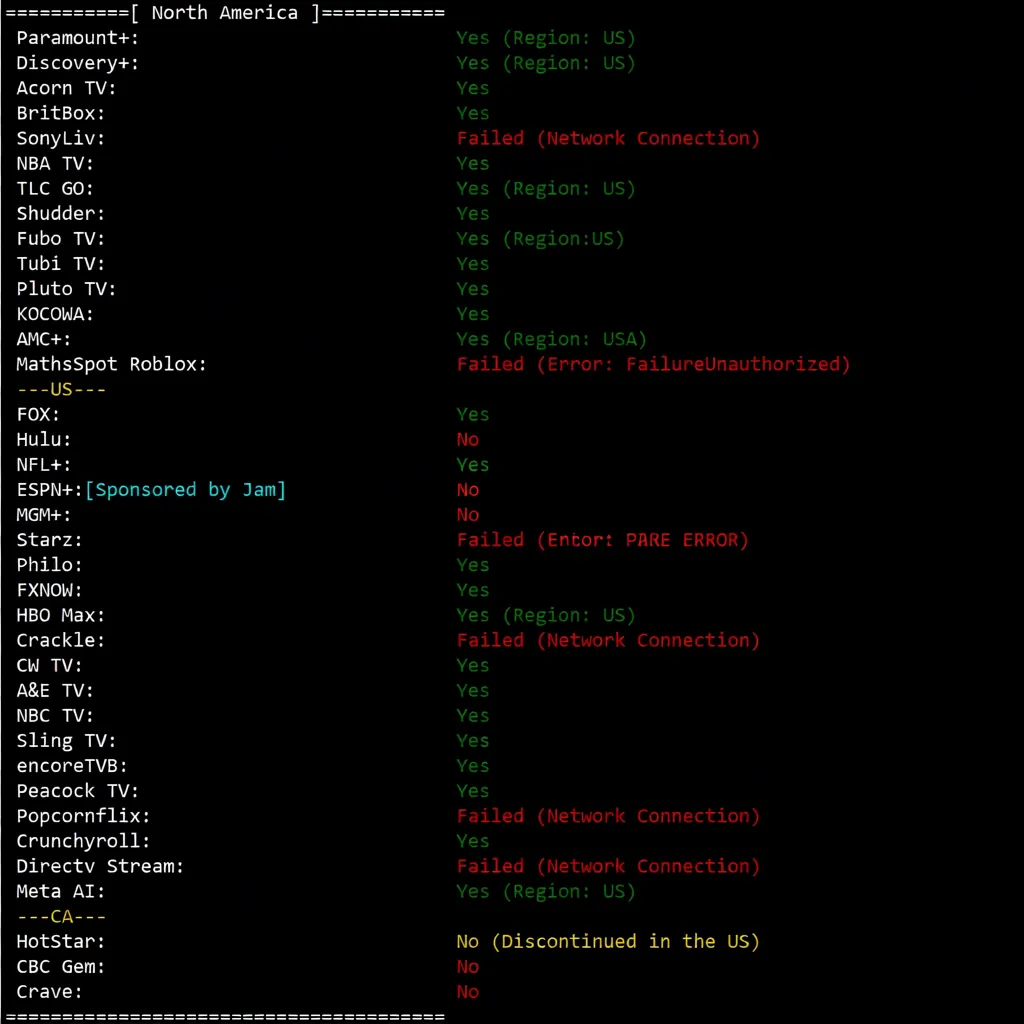This screenshot has height=1024, width=1024.
Task: Click the Discovery+ US region status
Action: [x=546, y=63]
